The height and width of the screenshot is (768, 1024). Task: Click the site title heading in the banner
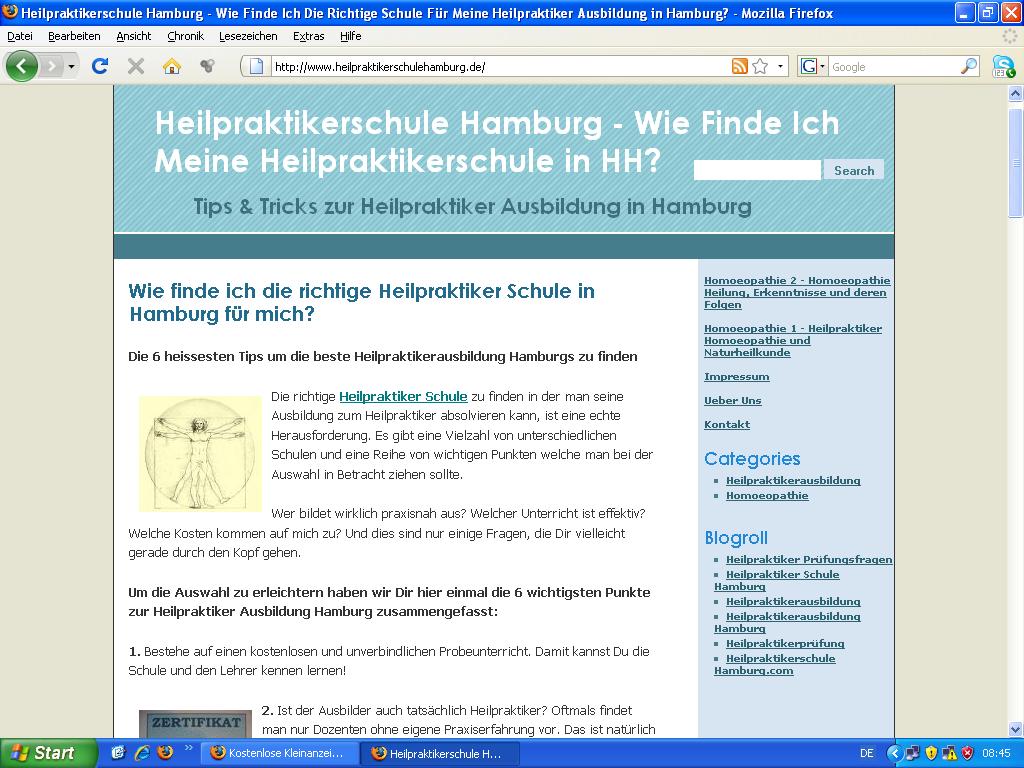point(496,142)
